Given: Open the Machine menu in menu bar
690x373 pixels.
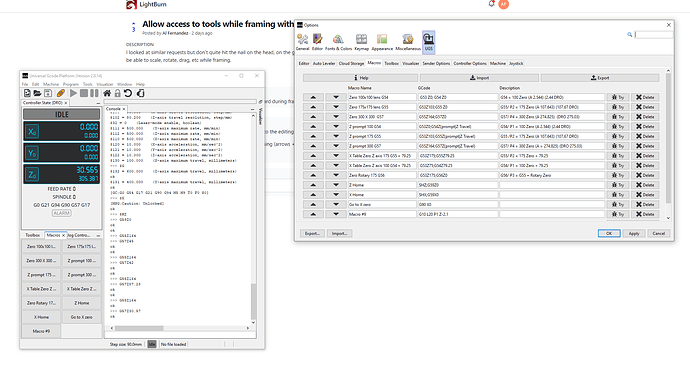Looking at the screenshot, I should [51, 84].
